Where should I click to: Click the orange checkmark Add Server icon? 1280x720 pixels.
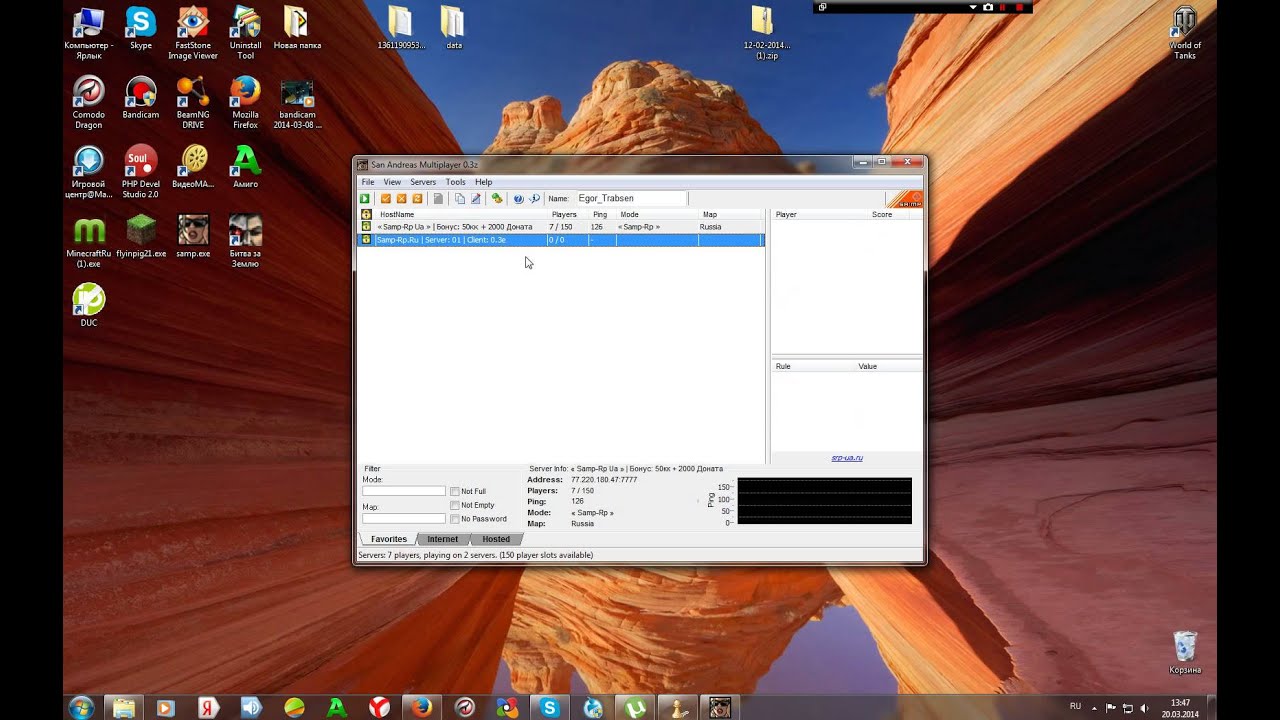(x=386, y=199)
